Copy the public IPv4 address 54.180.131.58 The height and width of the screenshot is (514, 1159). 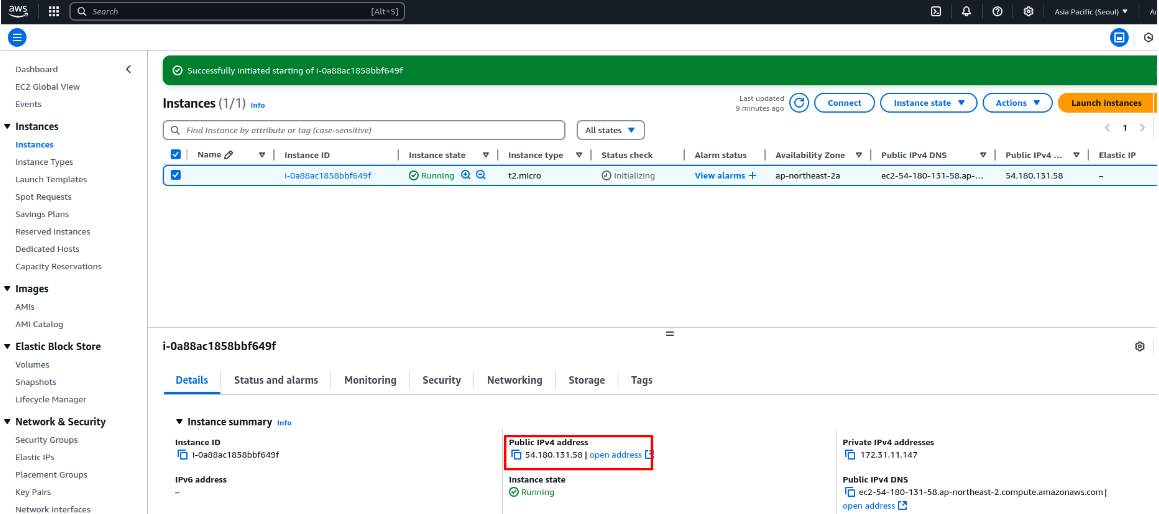click(517, 455)
